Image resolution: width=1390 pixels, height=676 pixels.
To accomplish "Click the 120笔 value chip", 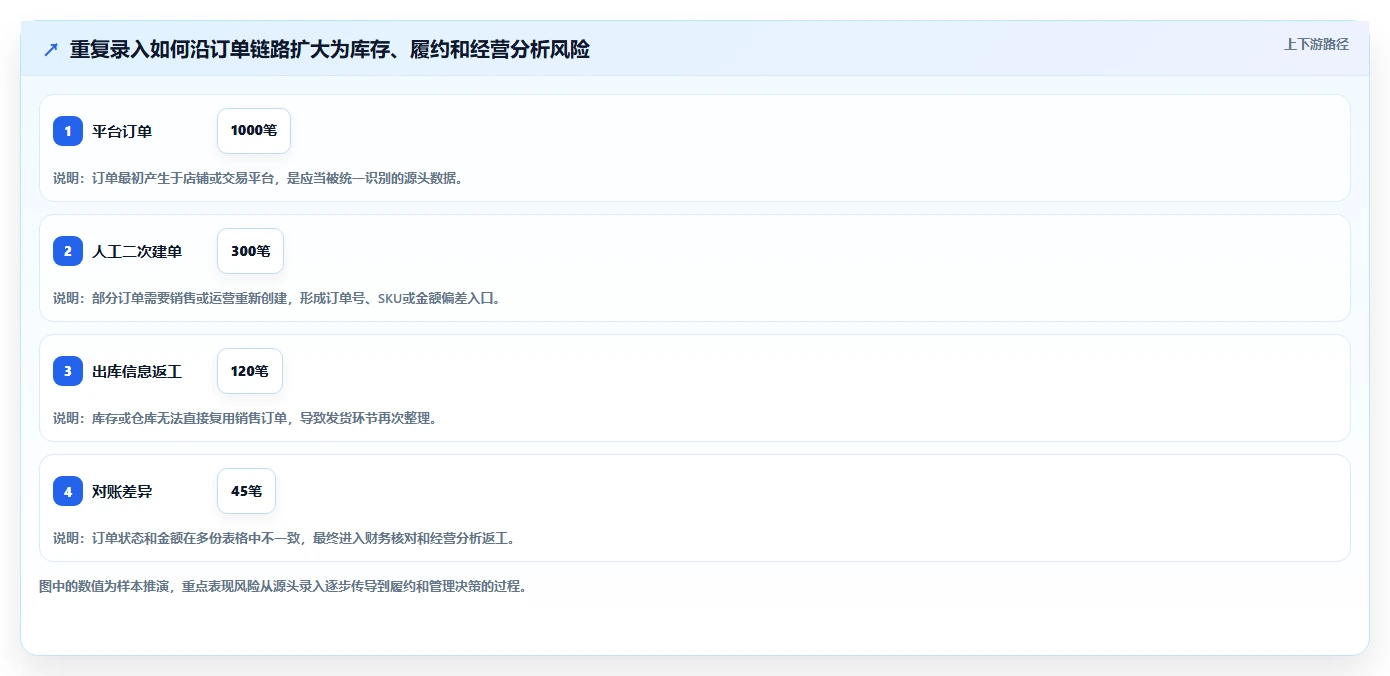I will 250,371.
